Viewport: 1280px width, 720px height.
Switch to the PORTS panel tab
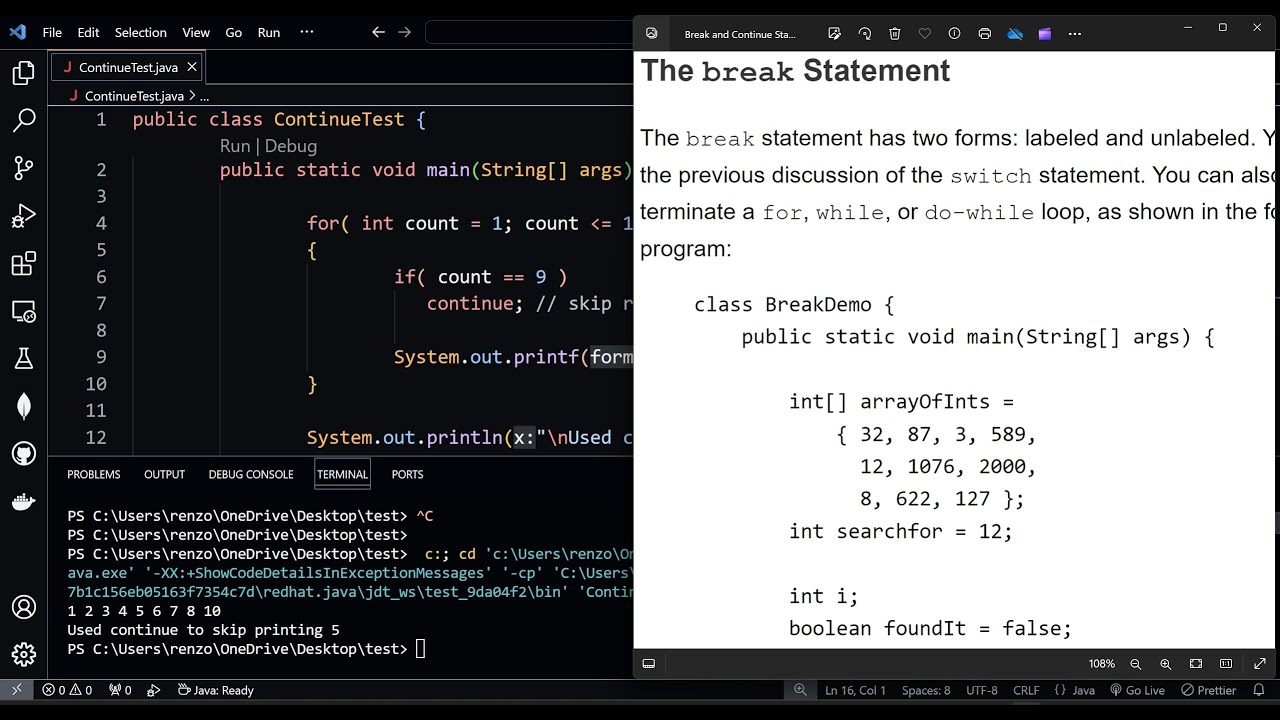[408, 474]
